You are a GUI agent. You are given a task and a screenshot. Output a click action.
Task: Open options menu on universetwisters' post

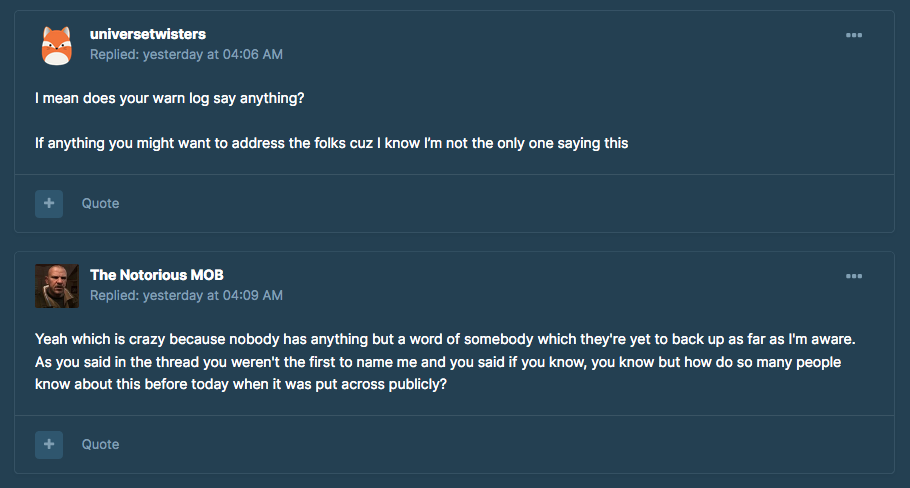pyautogui.click(x=854, y=35)
